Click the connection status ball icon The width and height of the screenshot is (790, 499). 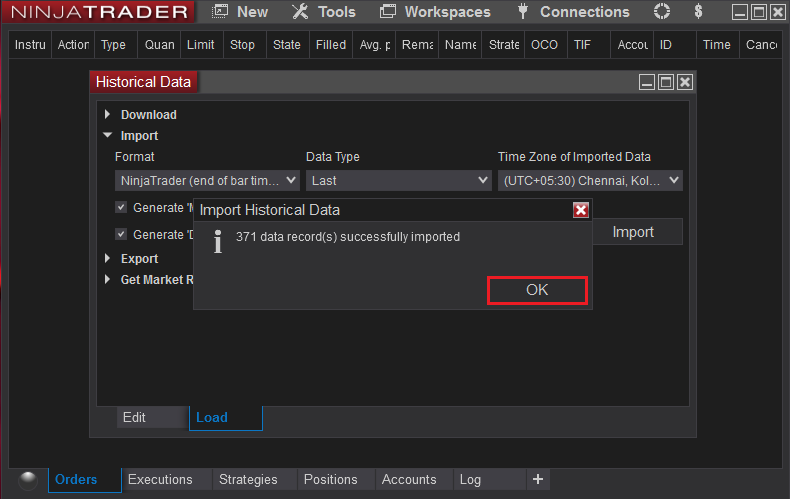coord(28,480)
